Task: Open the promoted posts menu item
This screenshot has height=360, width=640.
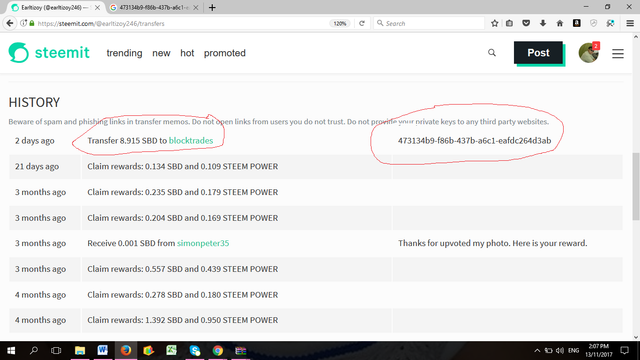Action: [225, 53]
